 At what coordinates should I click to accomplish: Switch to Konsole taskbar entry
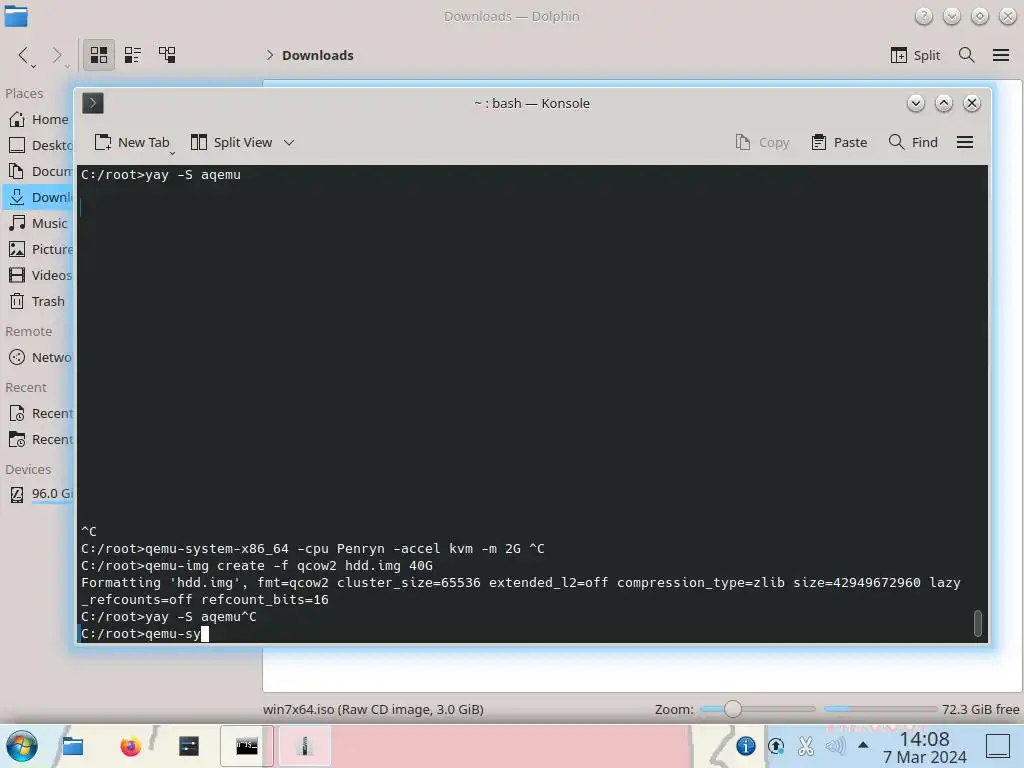(x=246, y=746)
